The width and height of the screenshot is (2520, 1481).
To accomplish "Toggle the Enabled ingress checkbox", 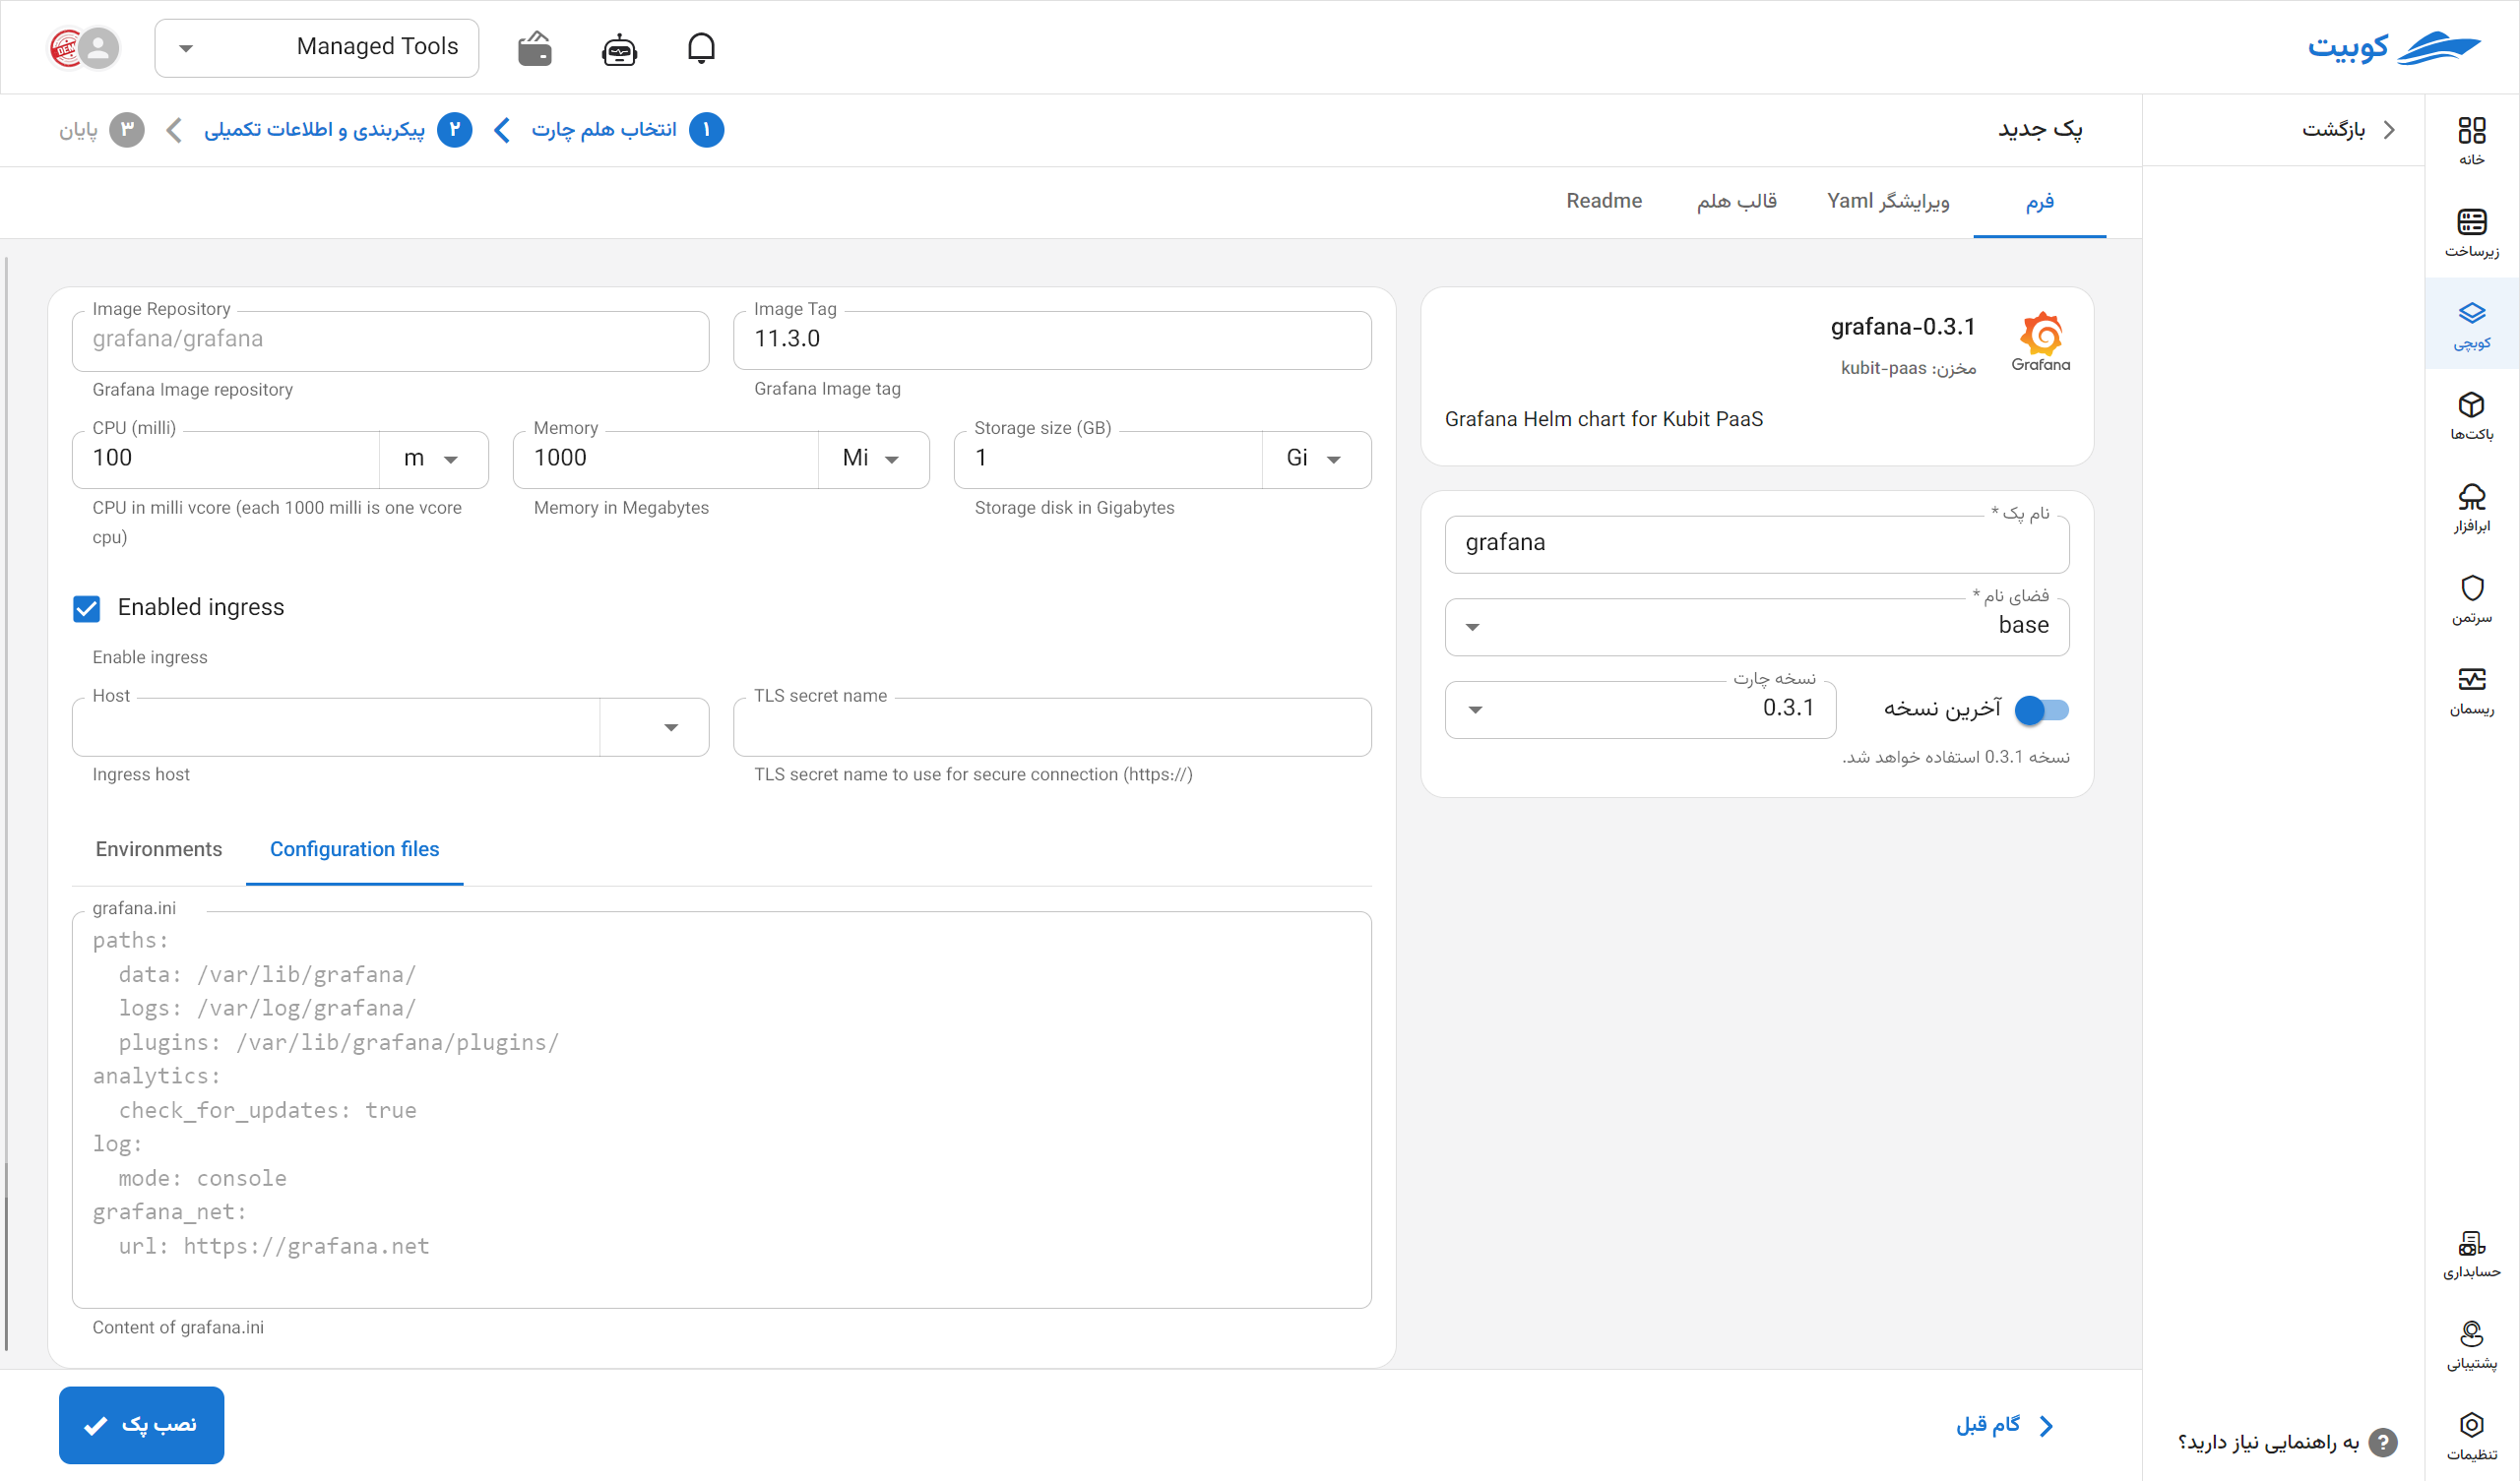I will click(87, 608).
